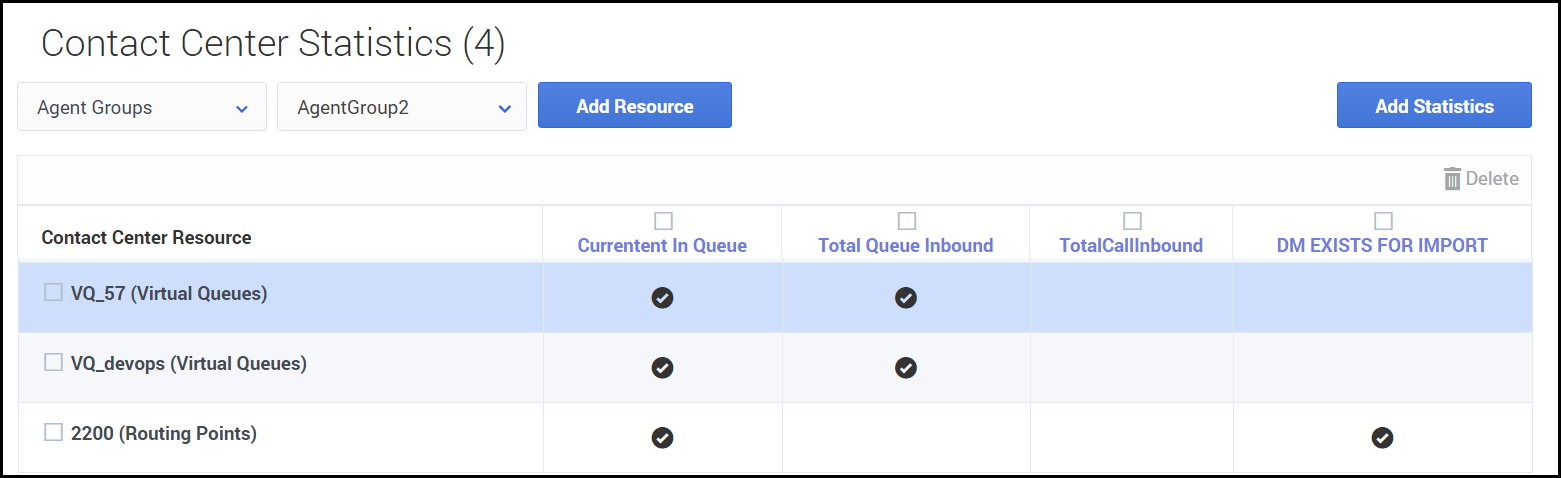Open the Agent Groups dropdown
Viewport: 1561px width, 478px height.
[142, 107]
